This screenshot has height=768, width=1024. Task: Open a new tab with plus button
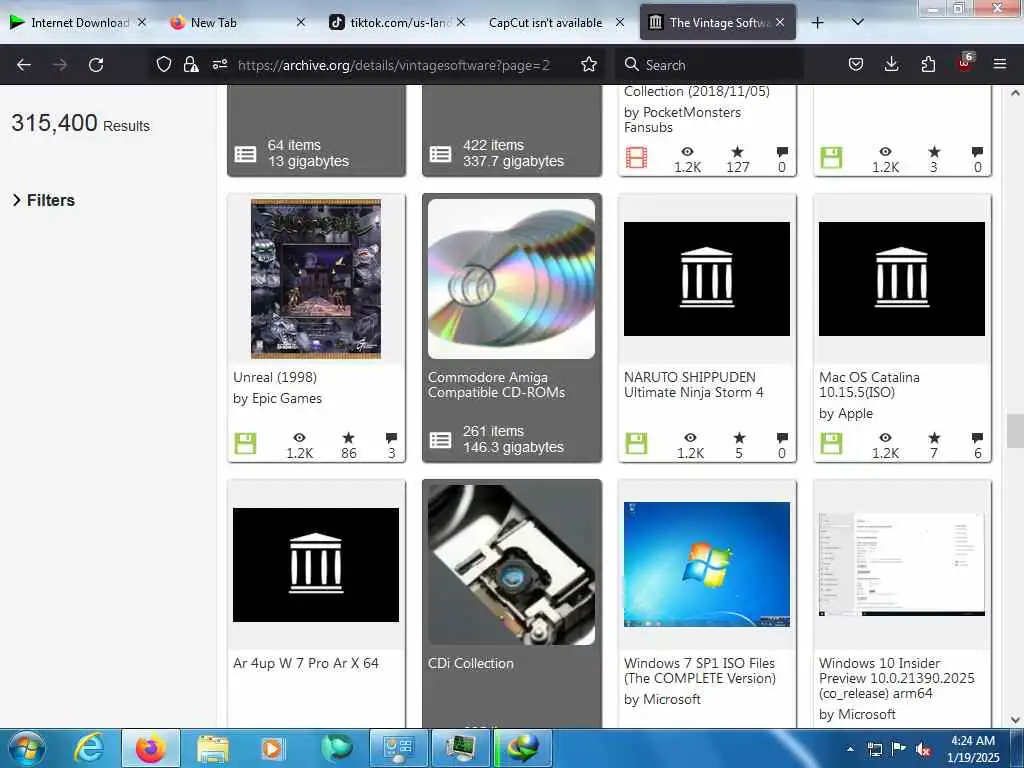(x=817, y=23)
